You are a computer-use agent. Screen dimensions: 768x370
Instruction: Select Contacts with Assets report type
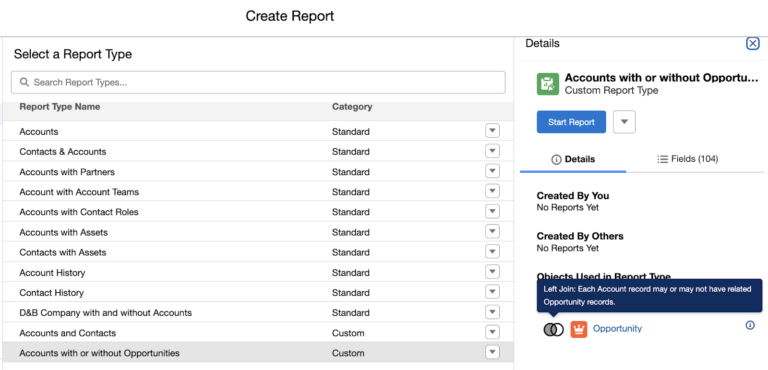[x=63, y=252]
